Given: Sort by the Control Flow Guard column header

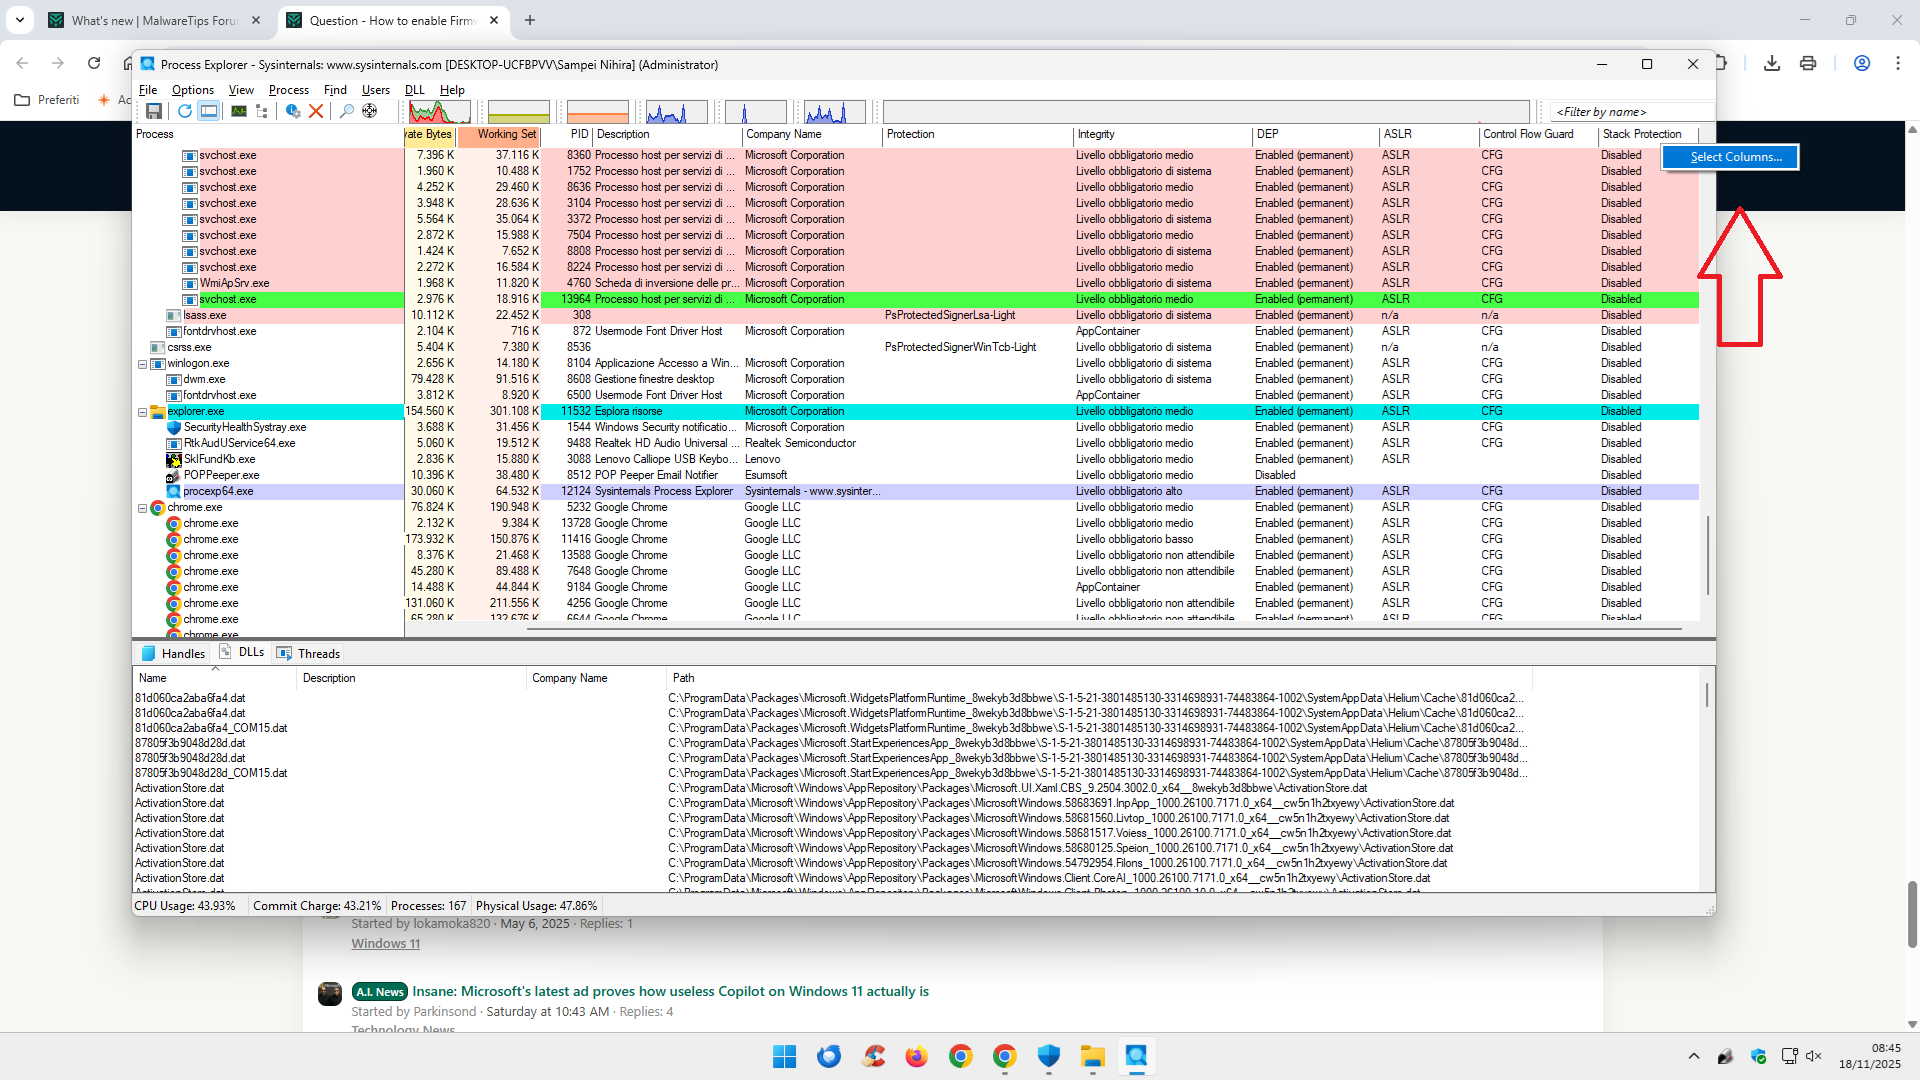Looking at the screenshot, I should click(1538, 135).
